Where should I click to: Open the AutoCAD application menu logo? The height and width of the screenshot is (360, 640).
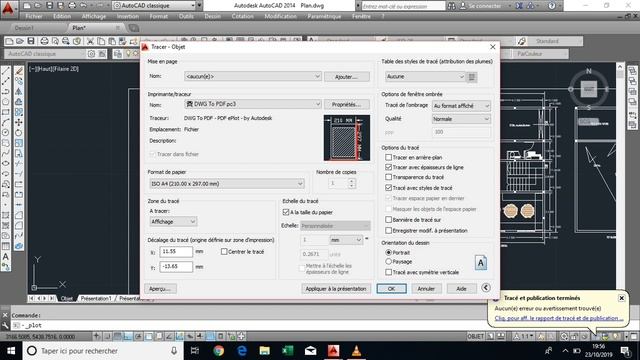click(9, 8)
